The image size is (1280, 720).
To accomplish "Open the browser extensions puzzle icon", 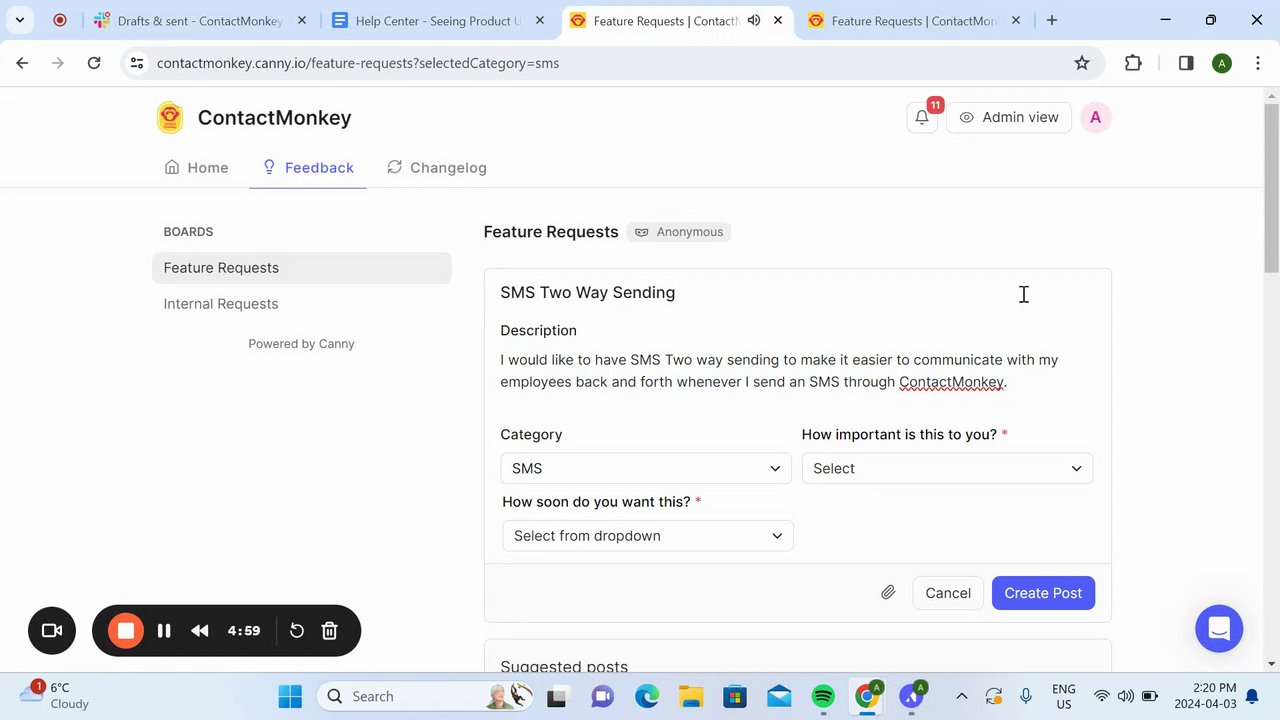I will [x=1133, y=63].
